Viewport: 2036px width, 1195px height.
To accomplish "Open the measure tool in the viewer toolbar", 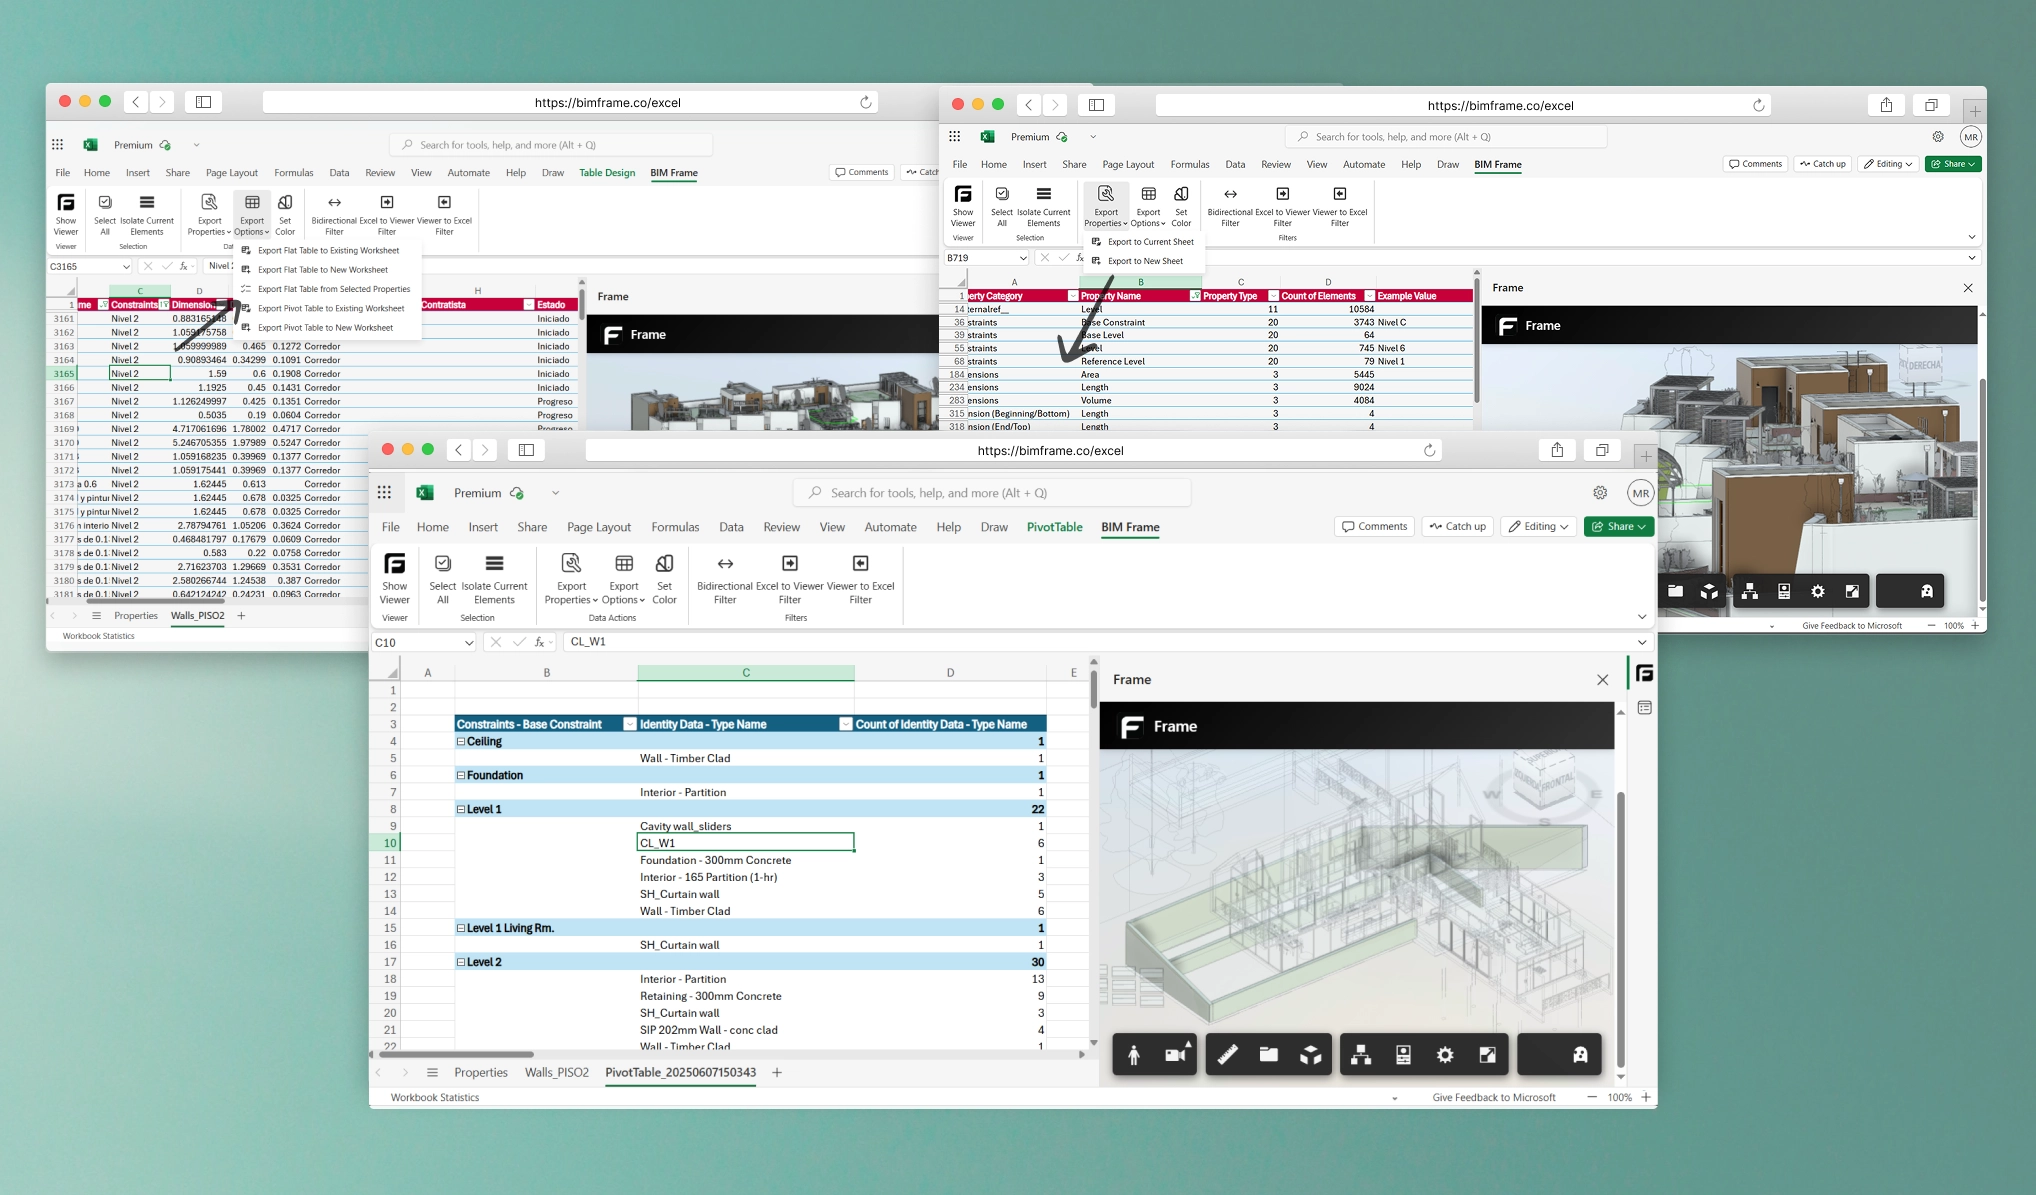I will (x=1227, y=1053).
